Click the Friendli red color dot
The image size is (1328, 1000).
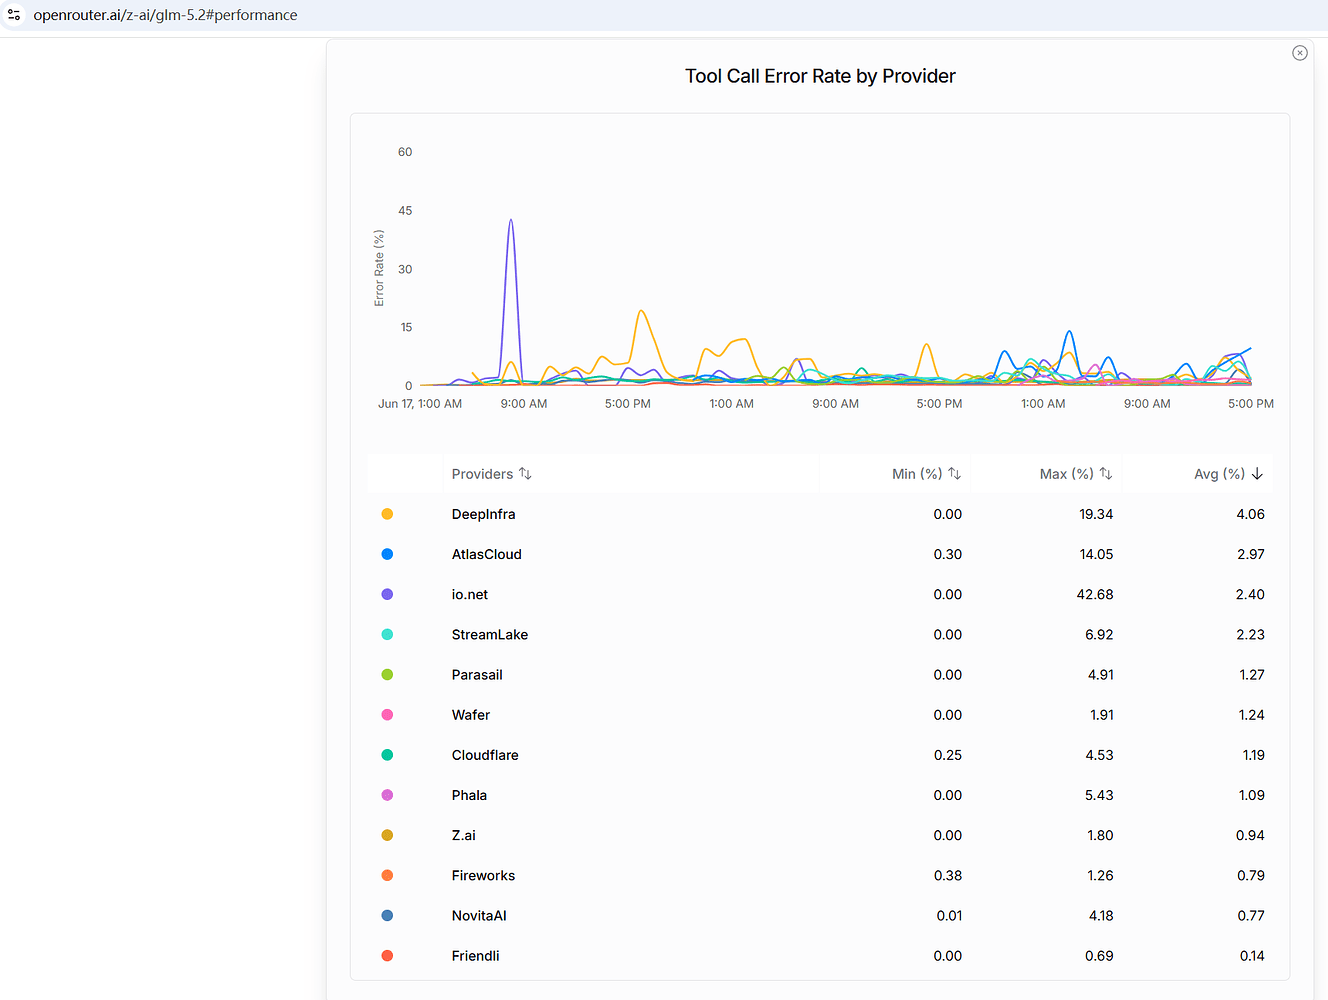click(x=387, y=956)
